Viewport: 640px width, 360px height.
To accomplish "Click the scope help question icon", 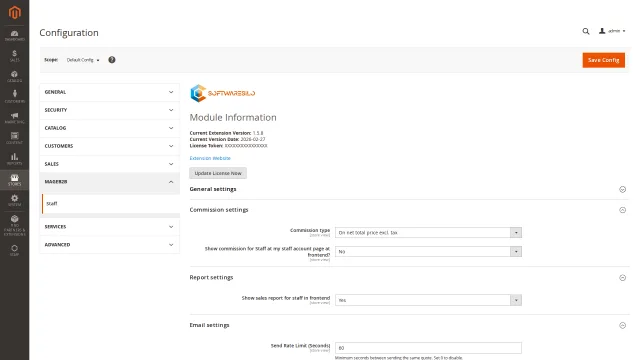I will tap(112, 60).
